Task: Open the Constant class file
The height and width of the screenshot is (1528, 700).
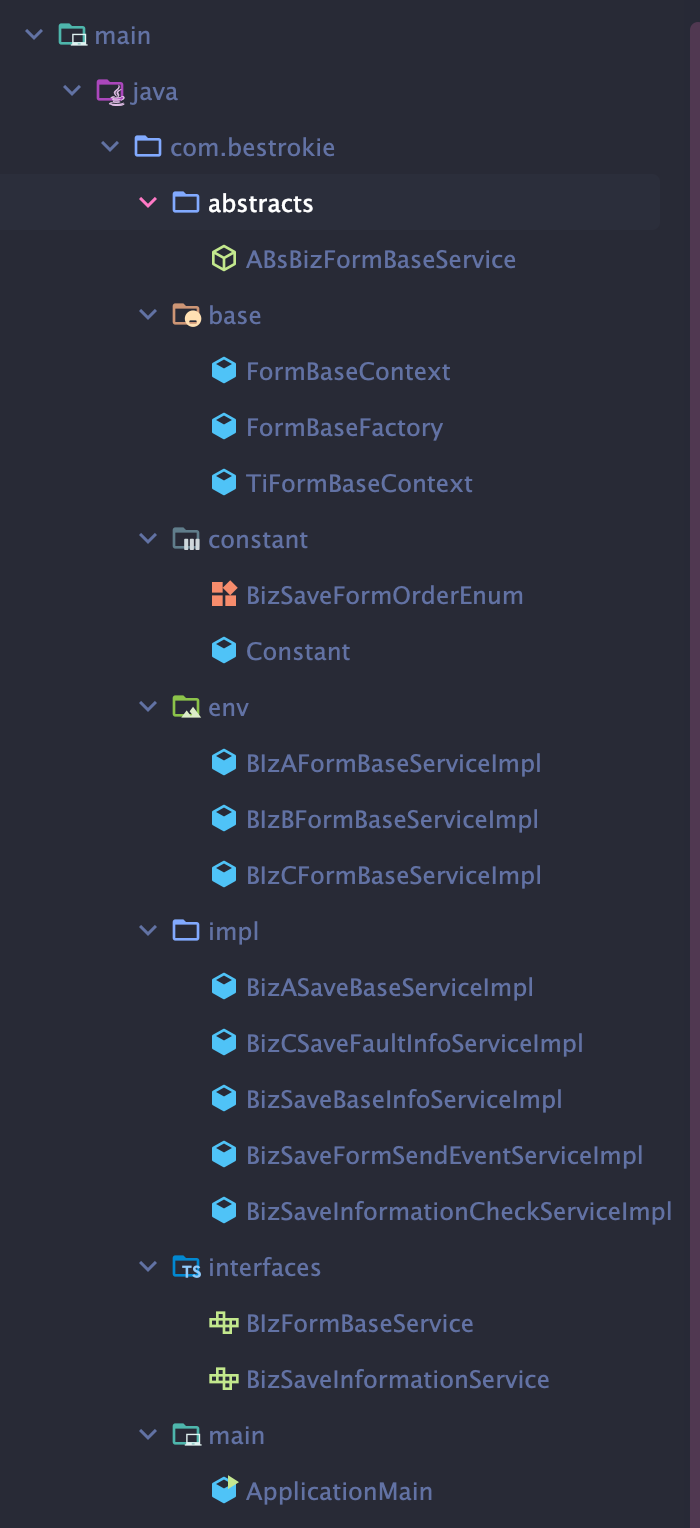Action: pos(298,652)
